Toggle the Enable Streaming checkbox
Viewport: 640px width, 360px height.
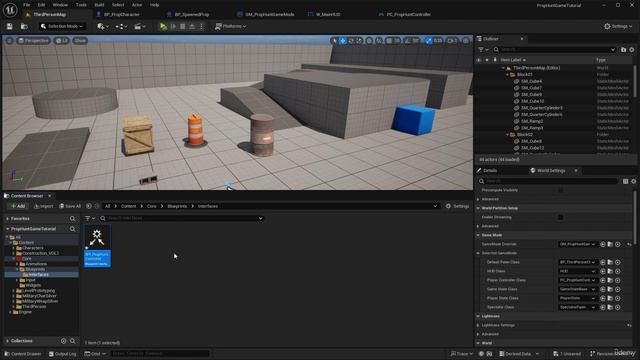pyautogui.click(x=560, y=217)
